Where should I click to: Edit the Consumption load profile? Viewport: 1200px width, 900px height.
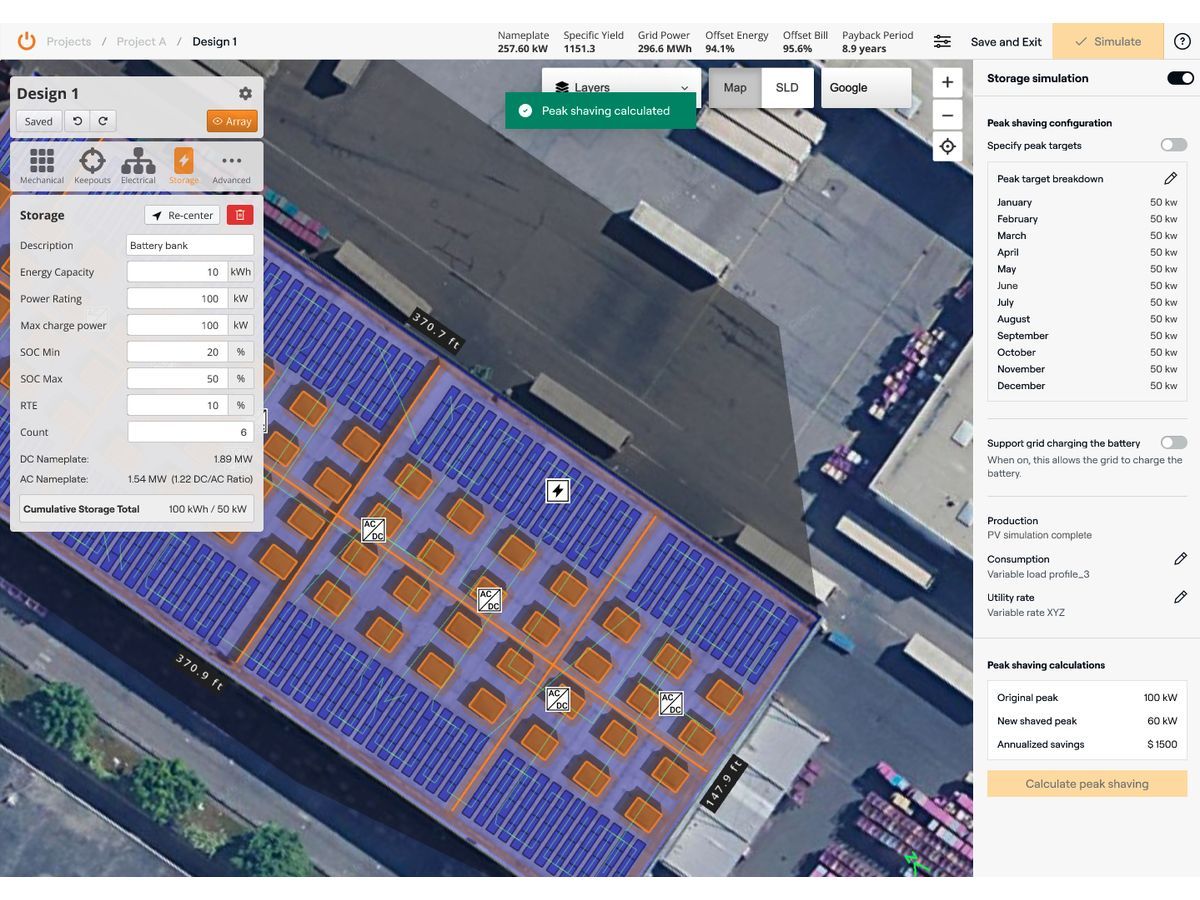[x=1180, y=559]
